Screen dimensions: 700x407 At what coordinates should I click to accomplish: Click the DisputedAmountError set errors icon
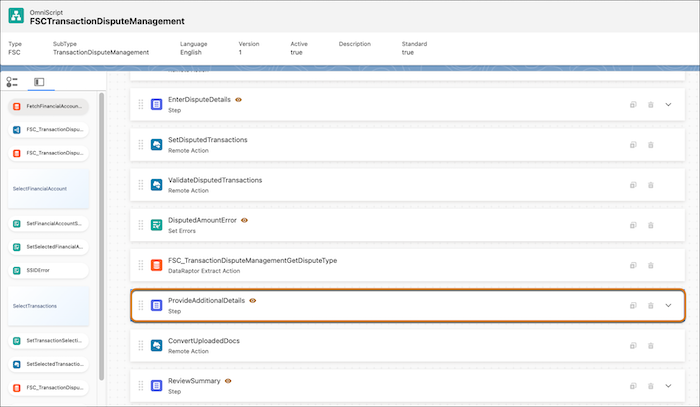pos(156,225)
